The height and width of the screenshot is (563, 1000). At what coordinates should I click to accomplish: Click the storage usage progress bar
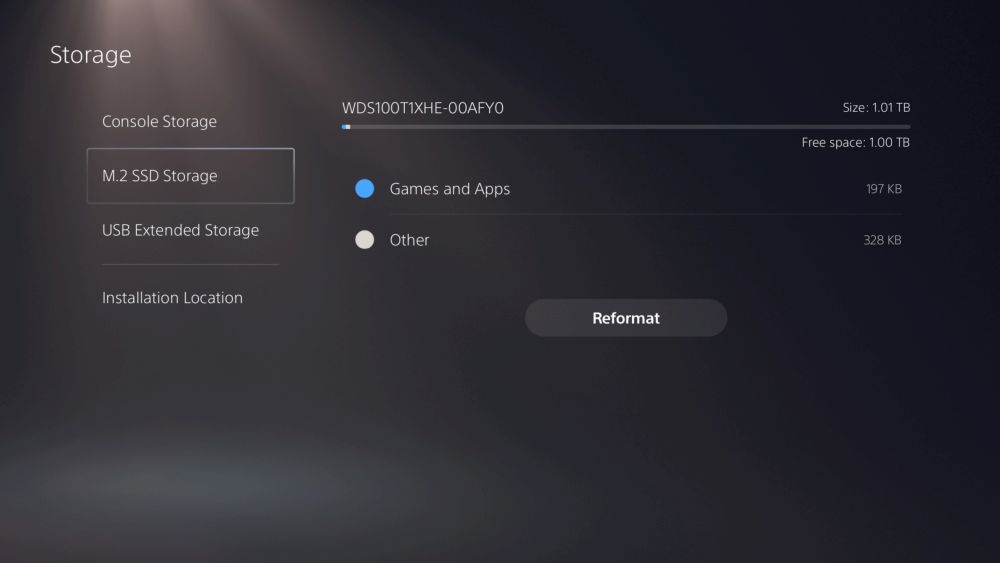(626, 127)
